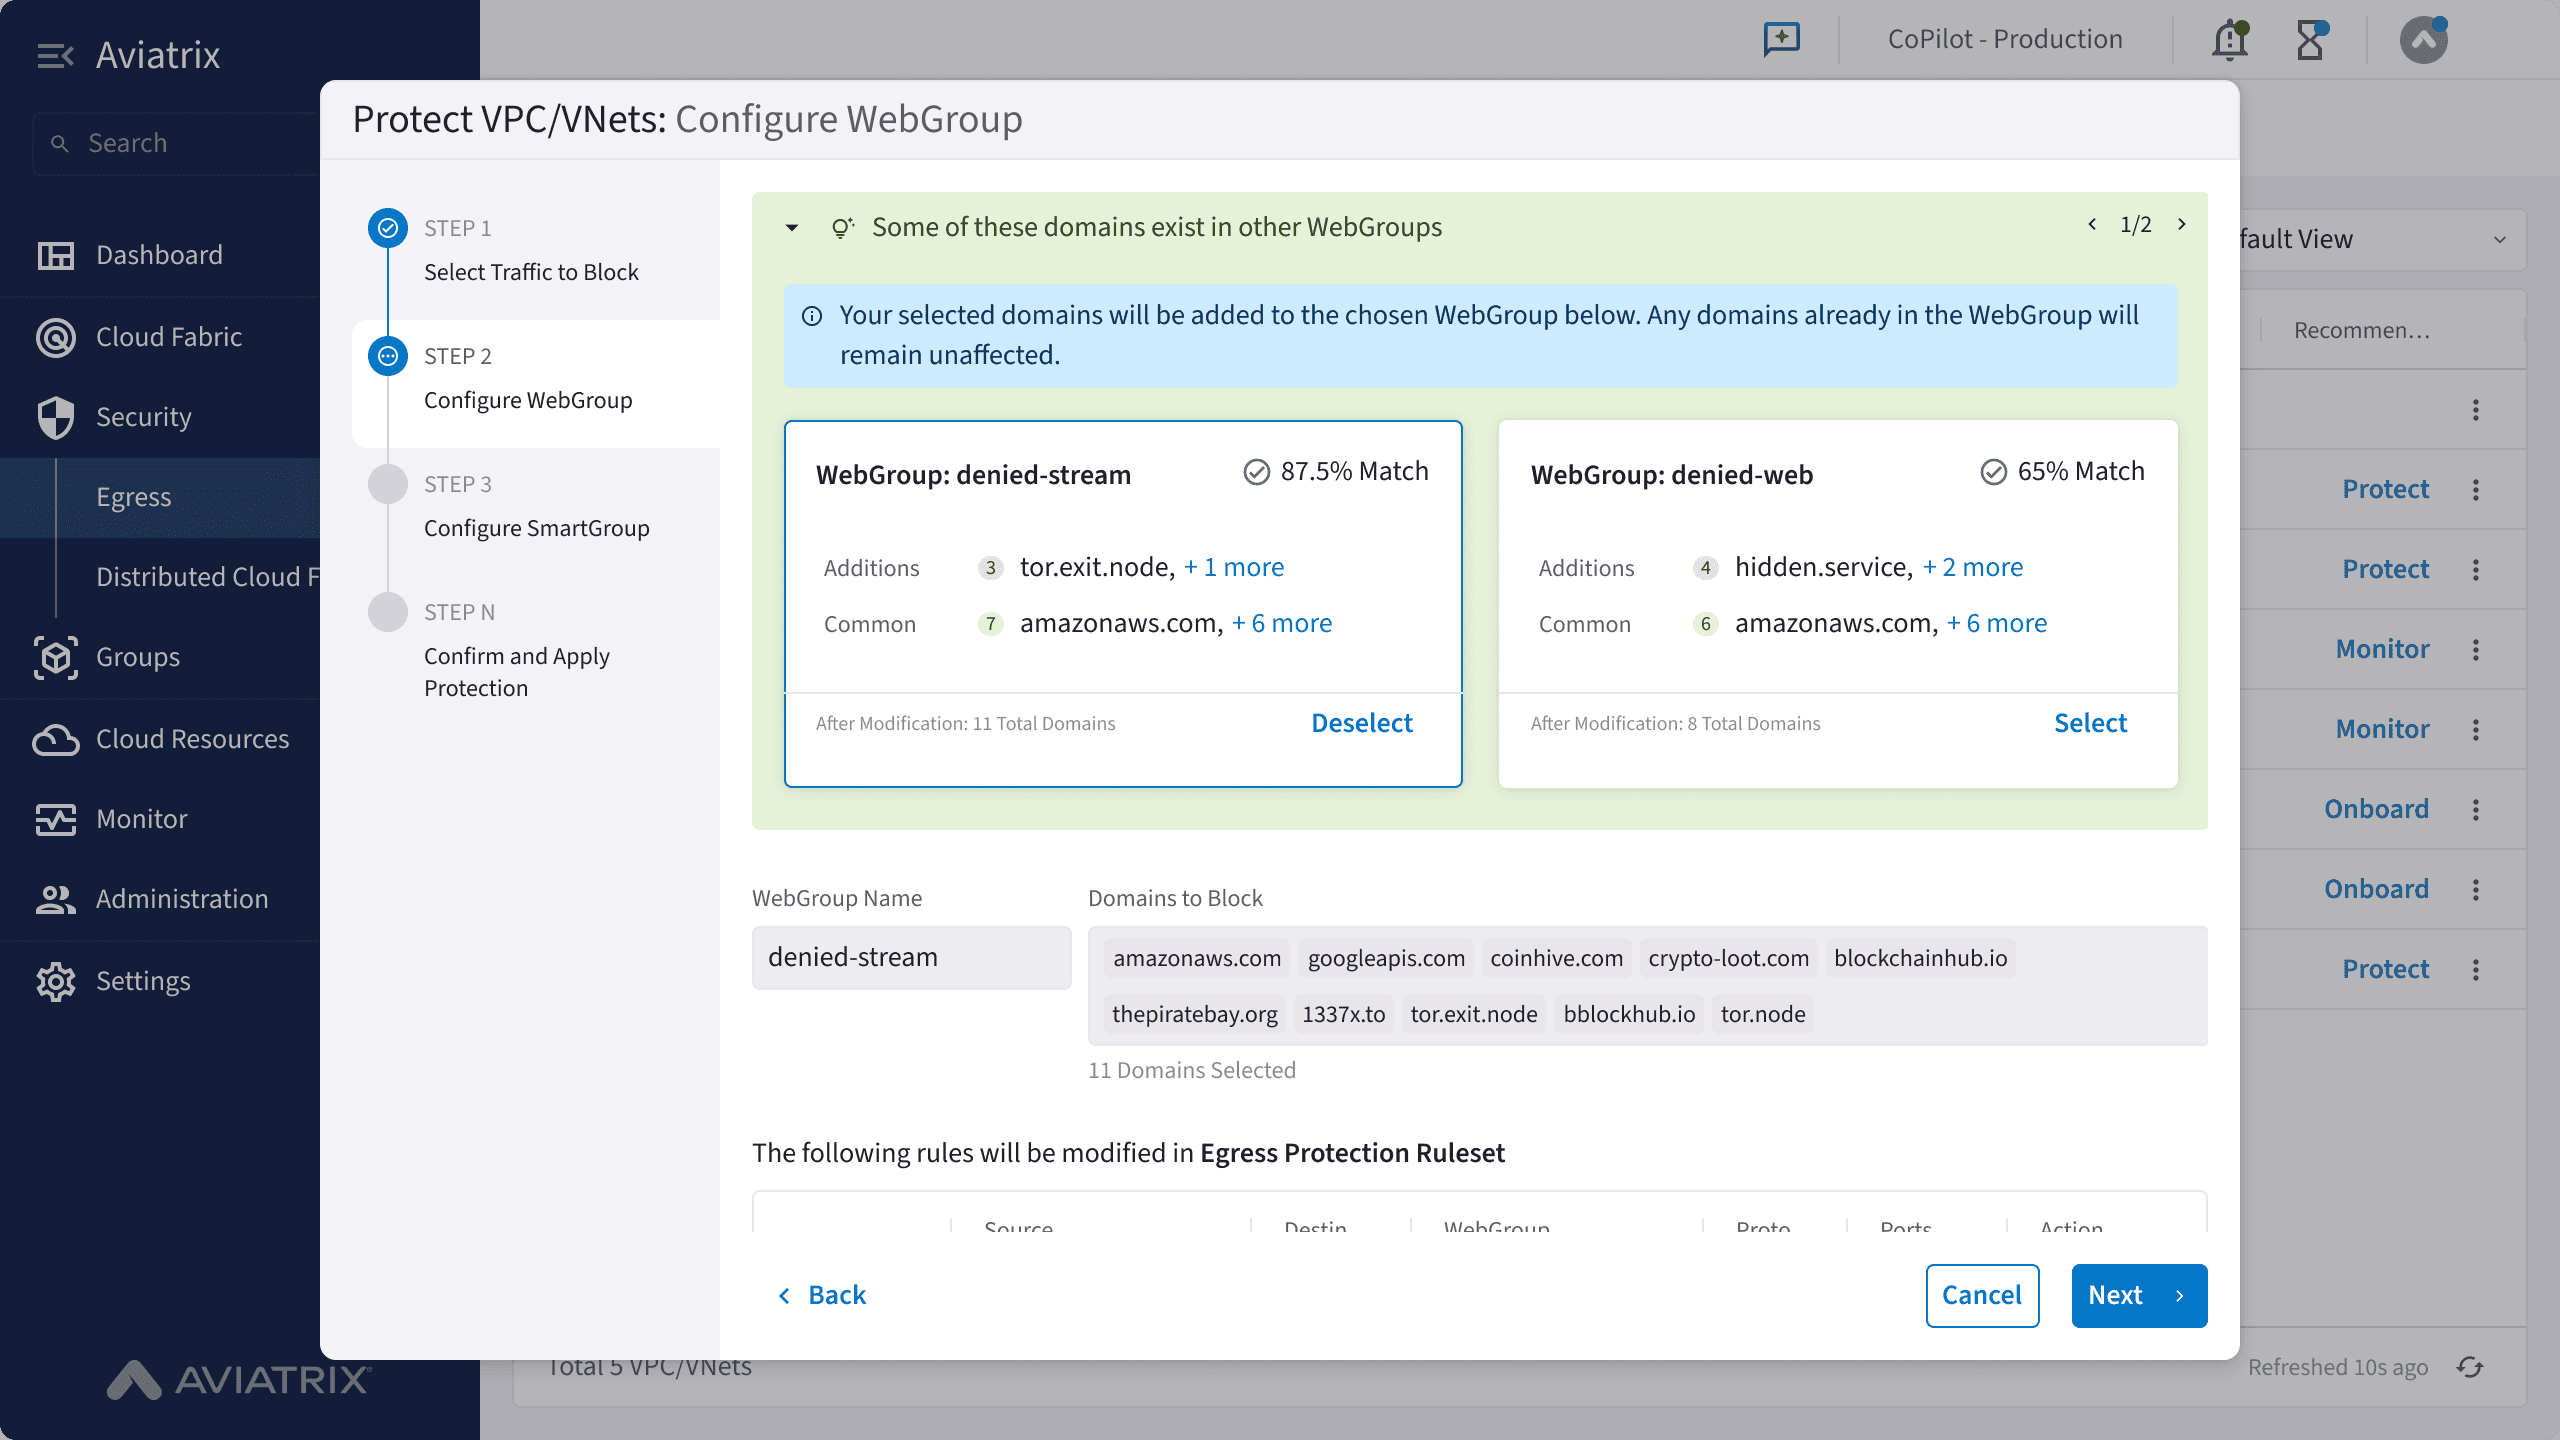
Task: Open row options menu beside last Protect
Action: 2476,970
